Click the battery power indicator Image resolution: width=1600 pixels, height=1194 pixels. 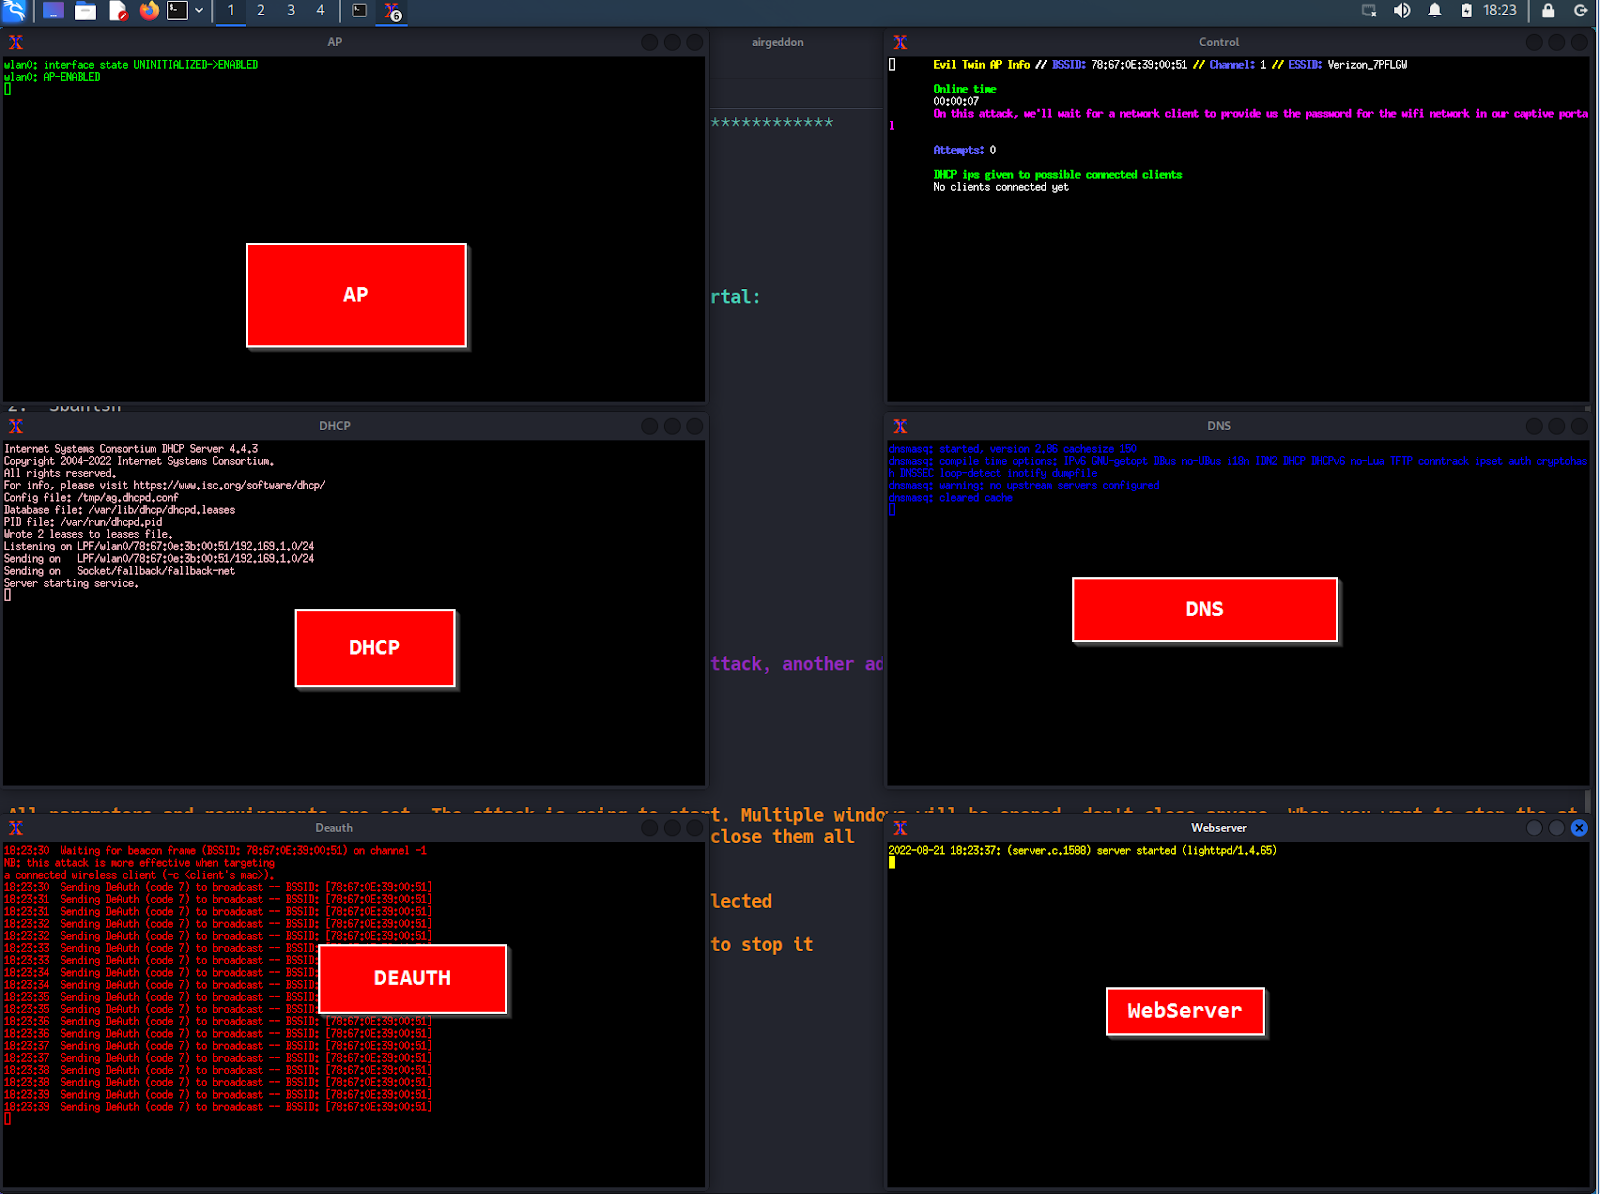click(x=1466, y=11)
